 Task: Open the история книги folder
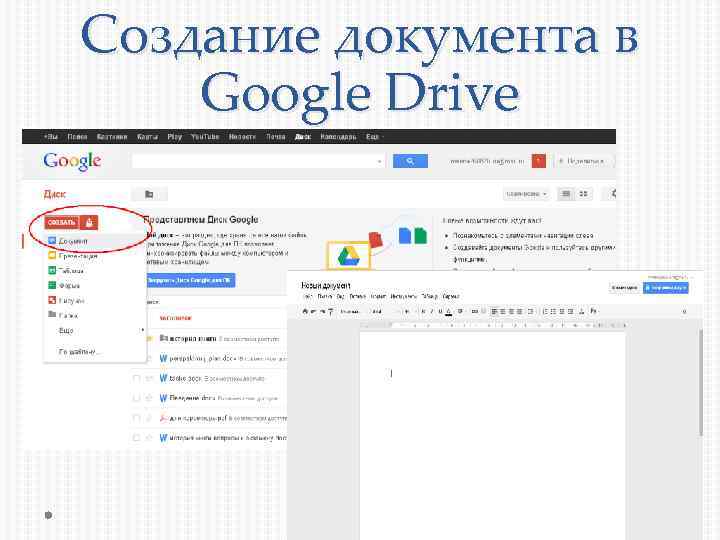[192, 338]
